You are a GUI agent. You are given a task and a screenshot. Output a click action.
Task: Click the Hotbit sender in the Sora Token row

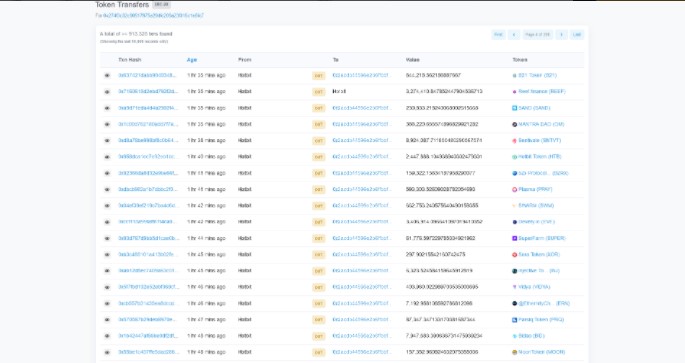point(245,255)
